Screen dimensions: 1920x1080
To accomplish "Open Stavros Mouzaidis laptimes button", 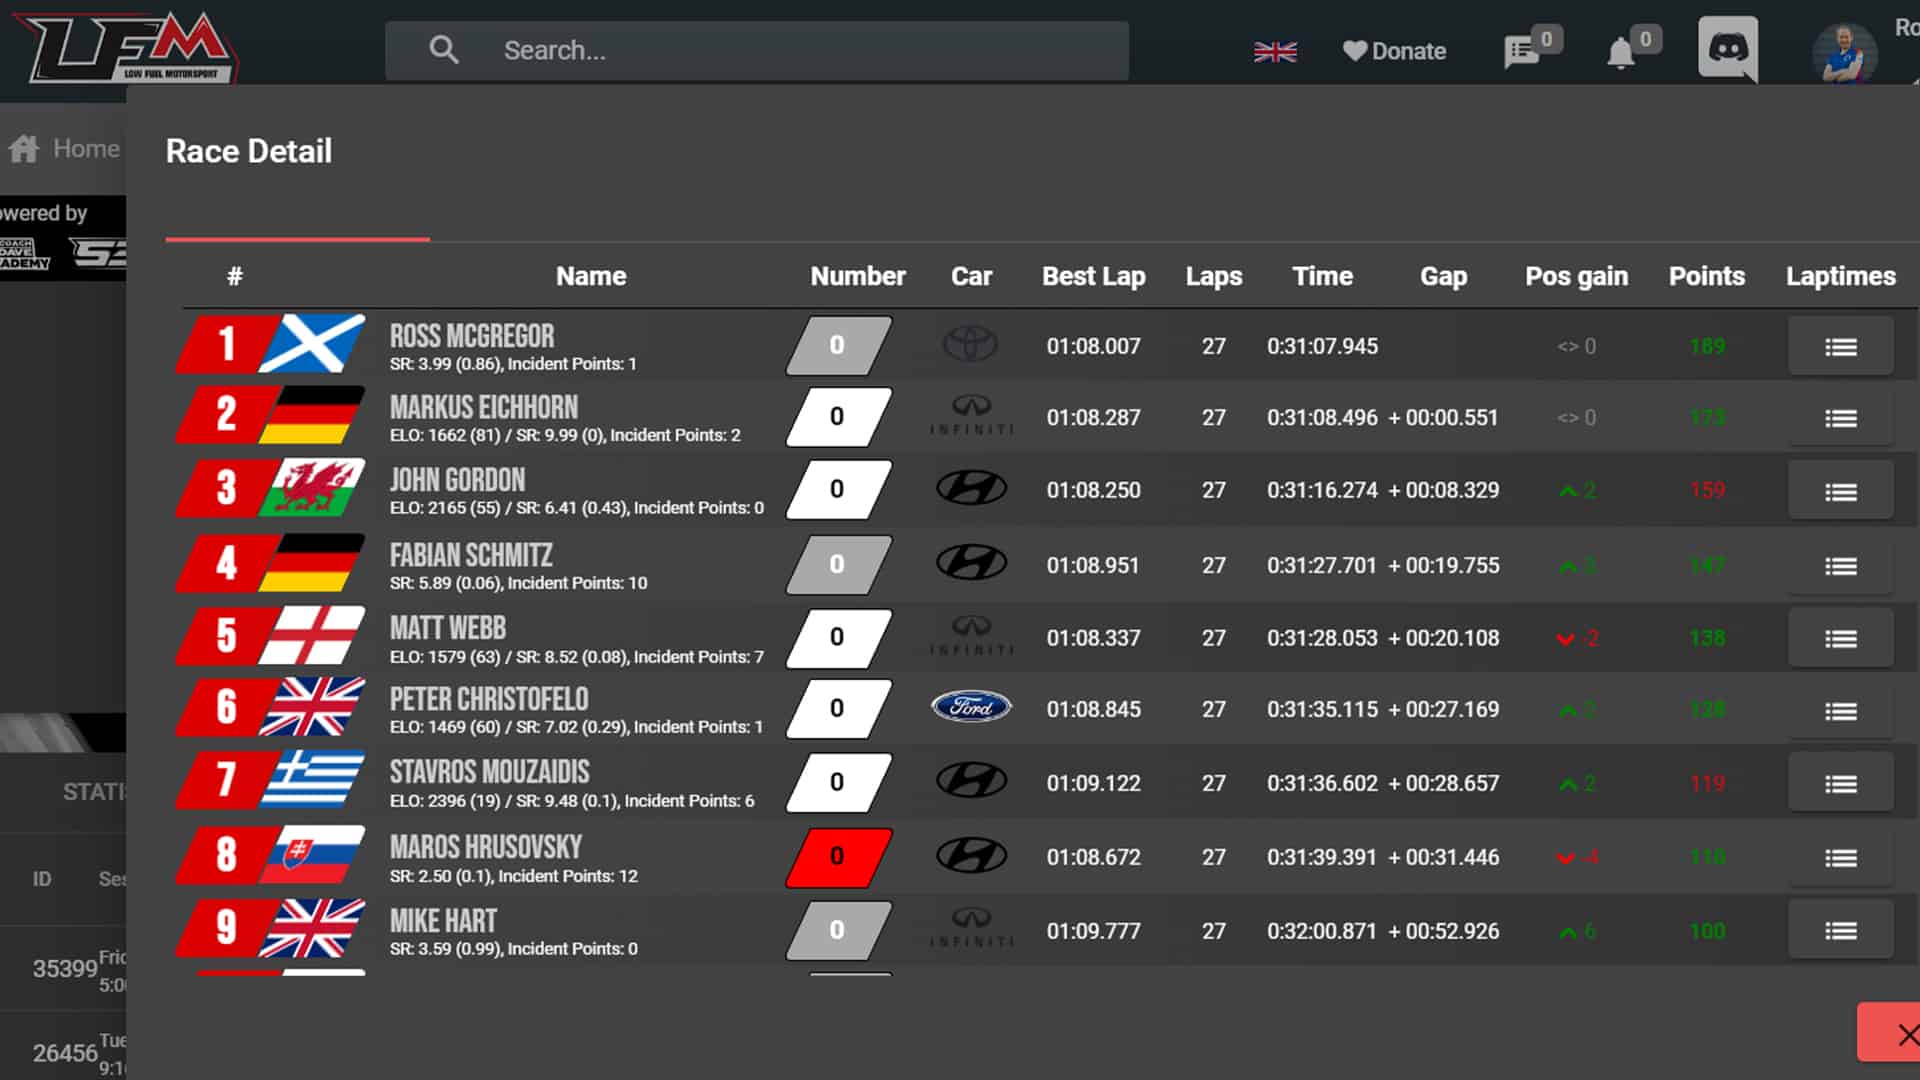I will (1840, 784).
